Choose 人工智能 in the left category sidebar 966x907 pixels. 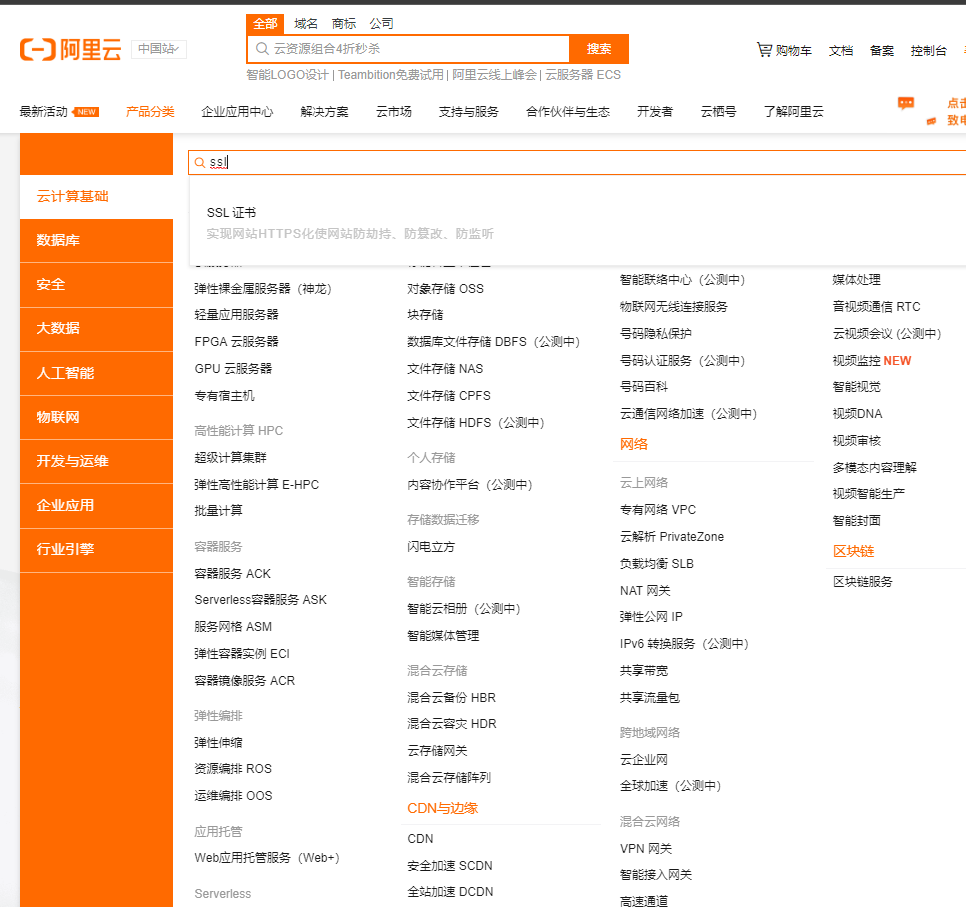[65, 373]
